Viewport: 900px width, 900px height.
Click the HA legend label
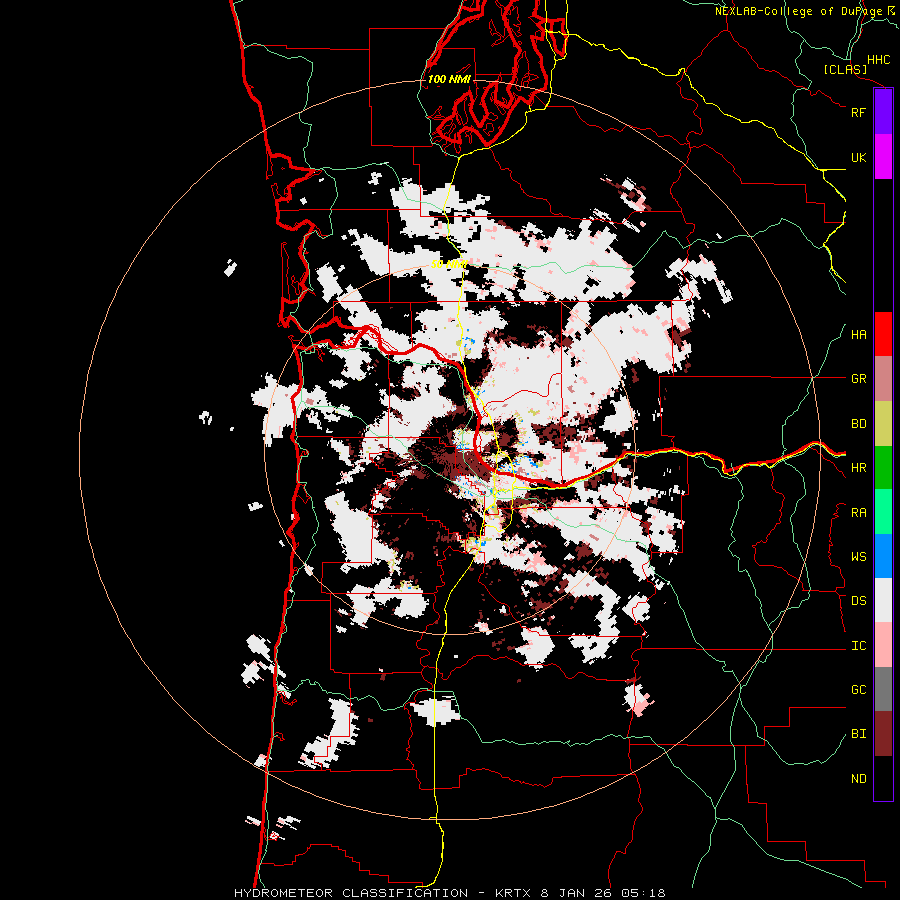[858, 335]
